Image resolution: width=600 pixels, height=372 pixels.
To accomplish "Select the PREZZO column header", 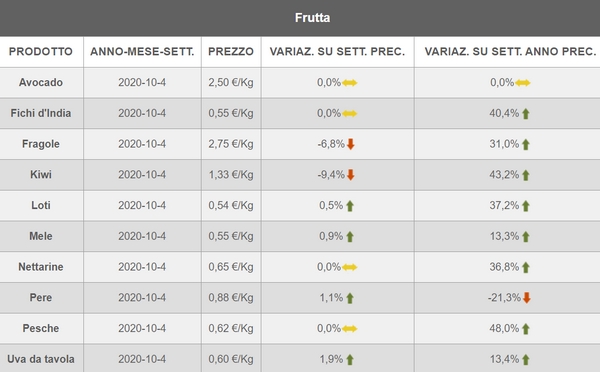I will pos(231,52).
